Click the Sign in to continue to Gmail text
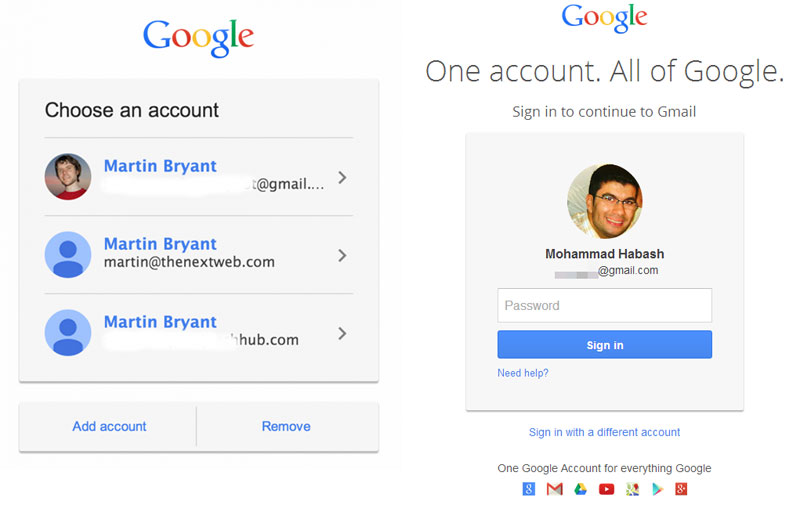The image size is (800, 512). click(604, 112)
